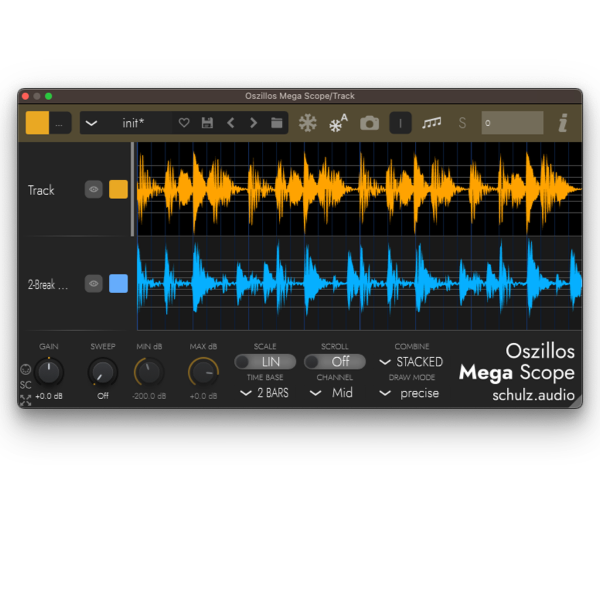Open the preset folder icon

tap(277, 123)
